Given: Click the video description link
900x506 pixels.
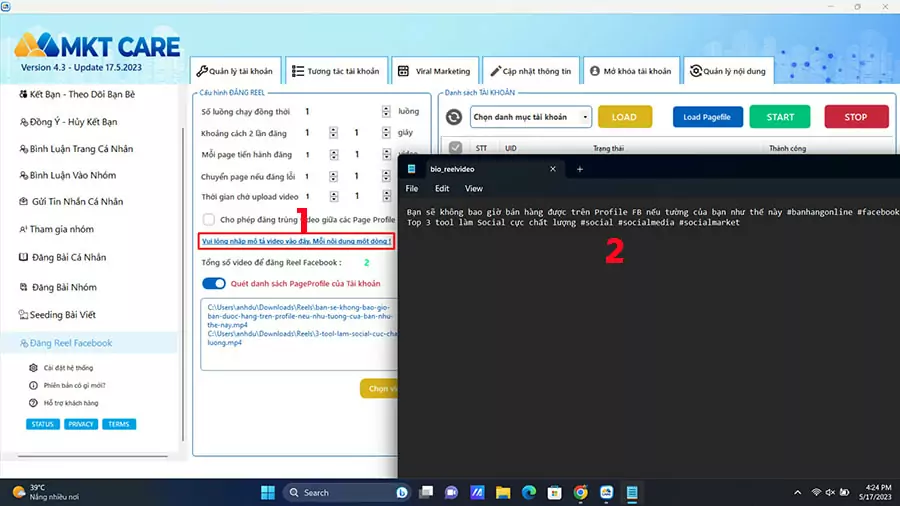Looking at the screenshot, I should 296,241.
